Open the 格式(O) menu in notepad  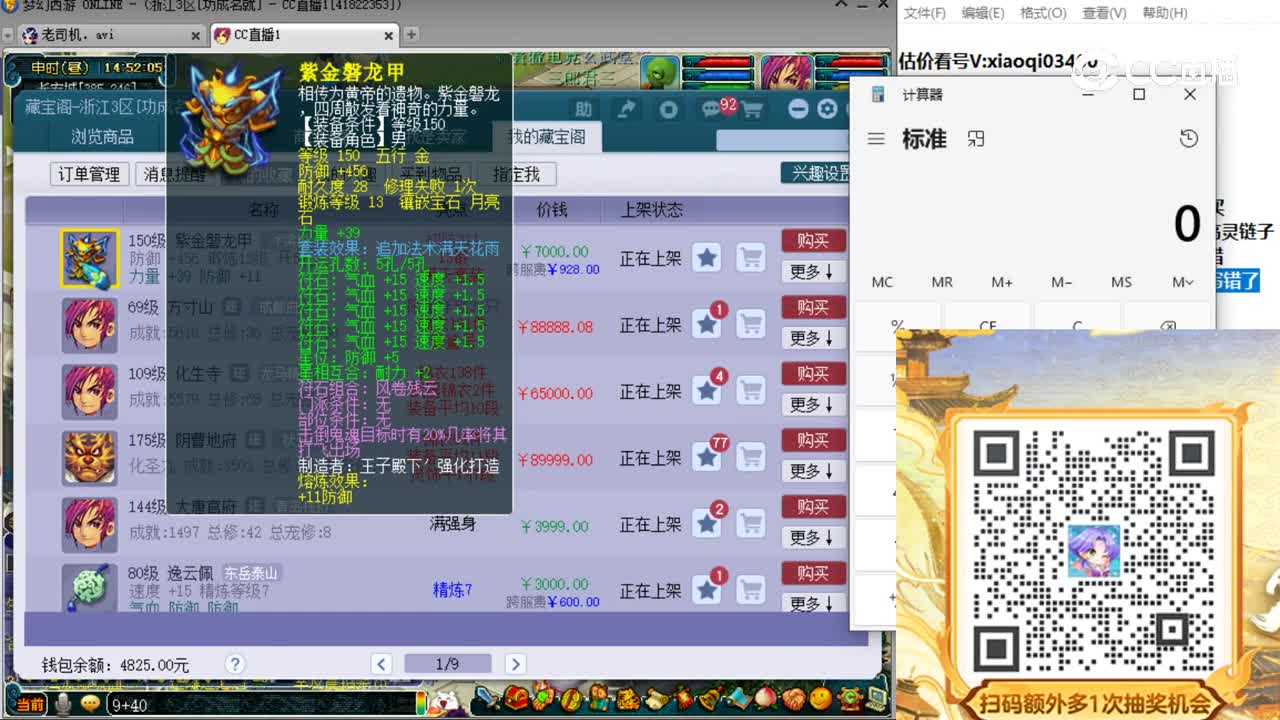tap(1043, 13)
